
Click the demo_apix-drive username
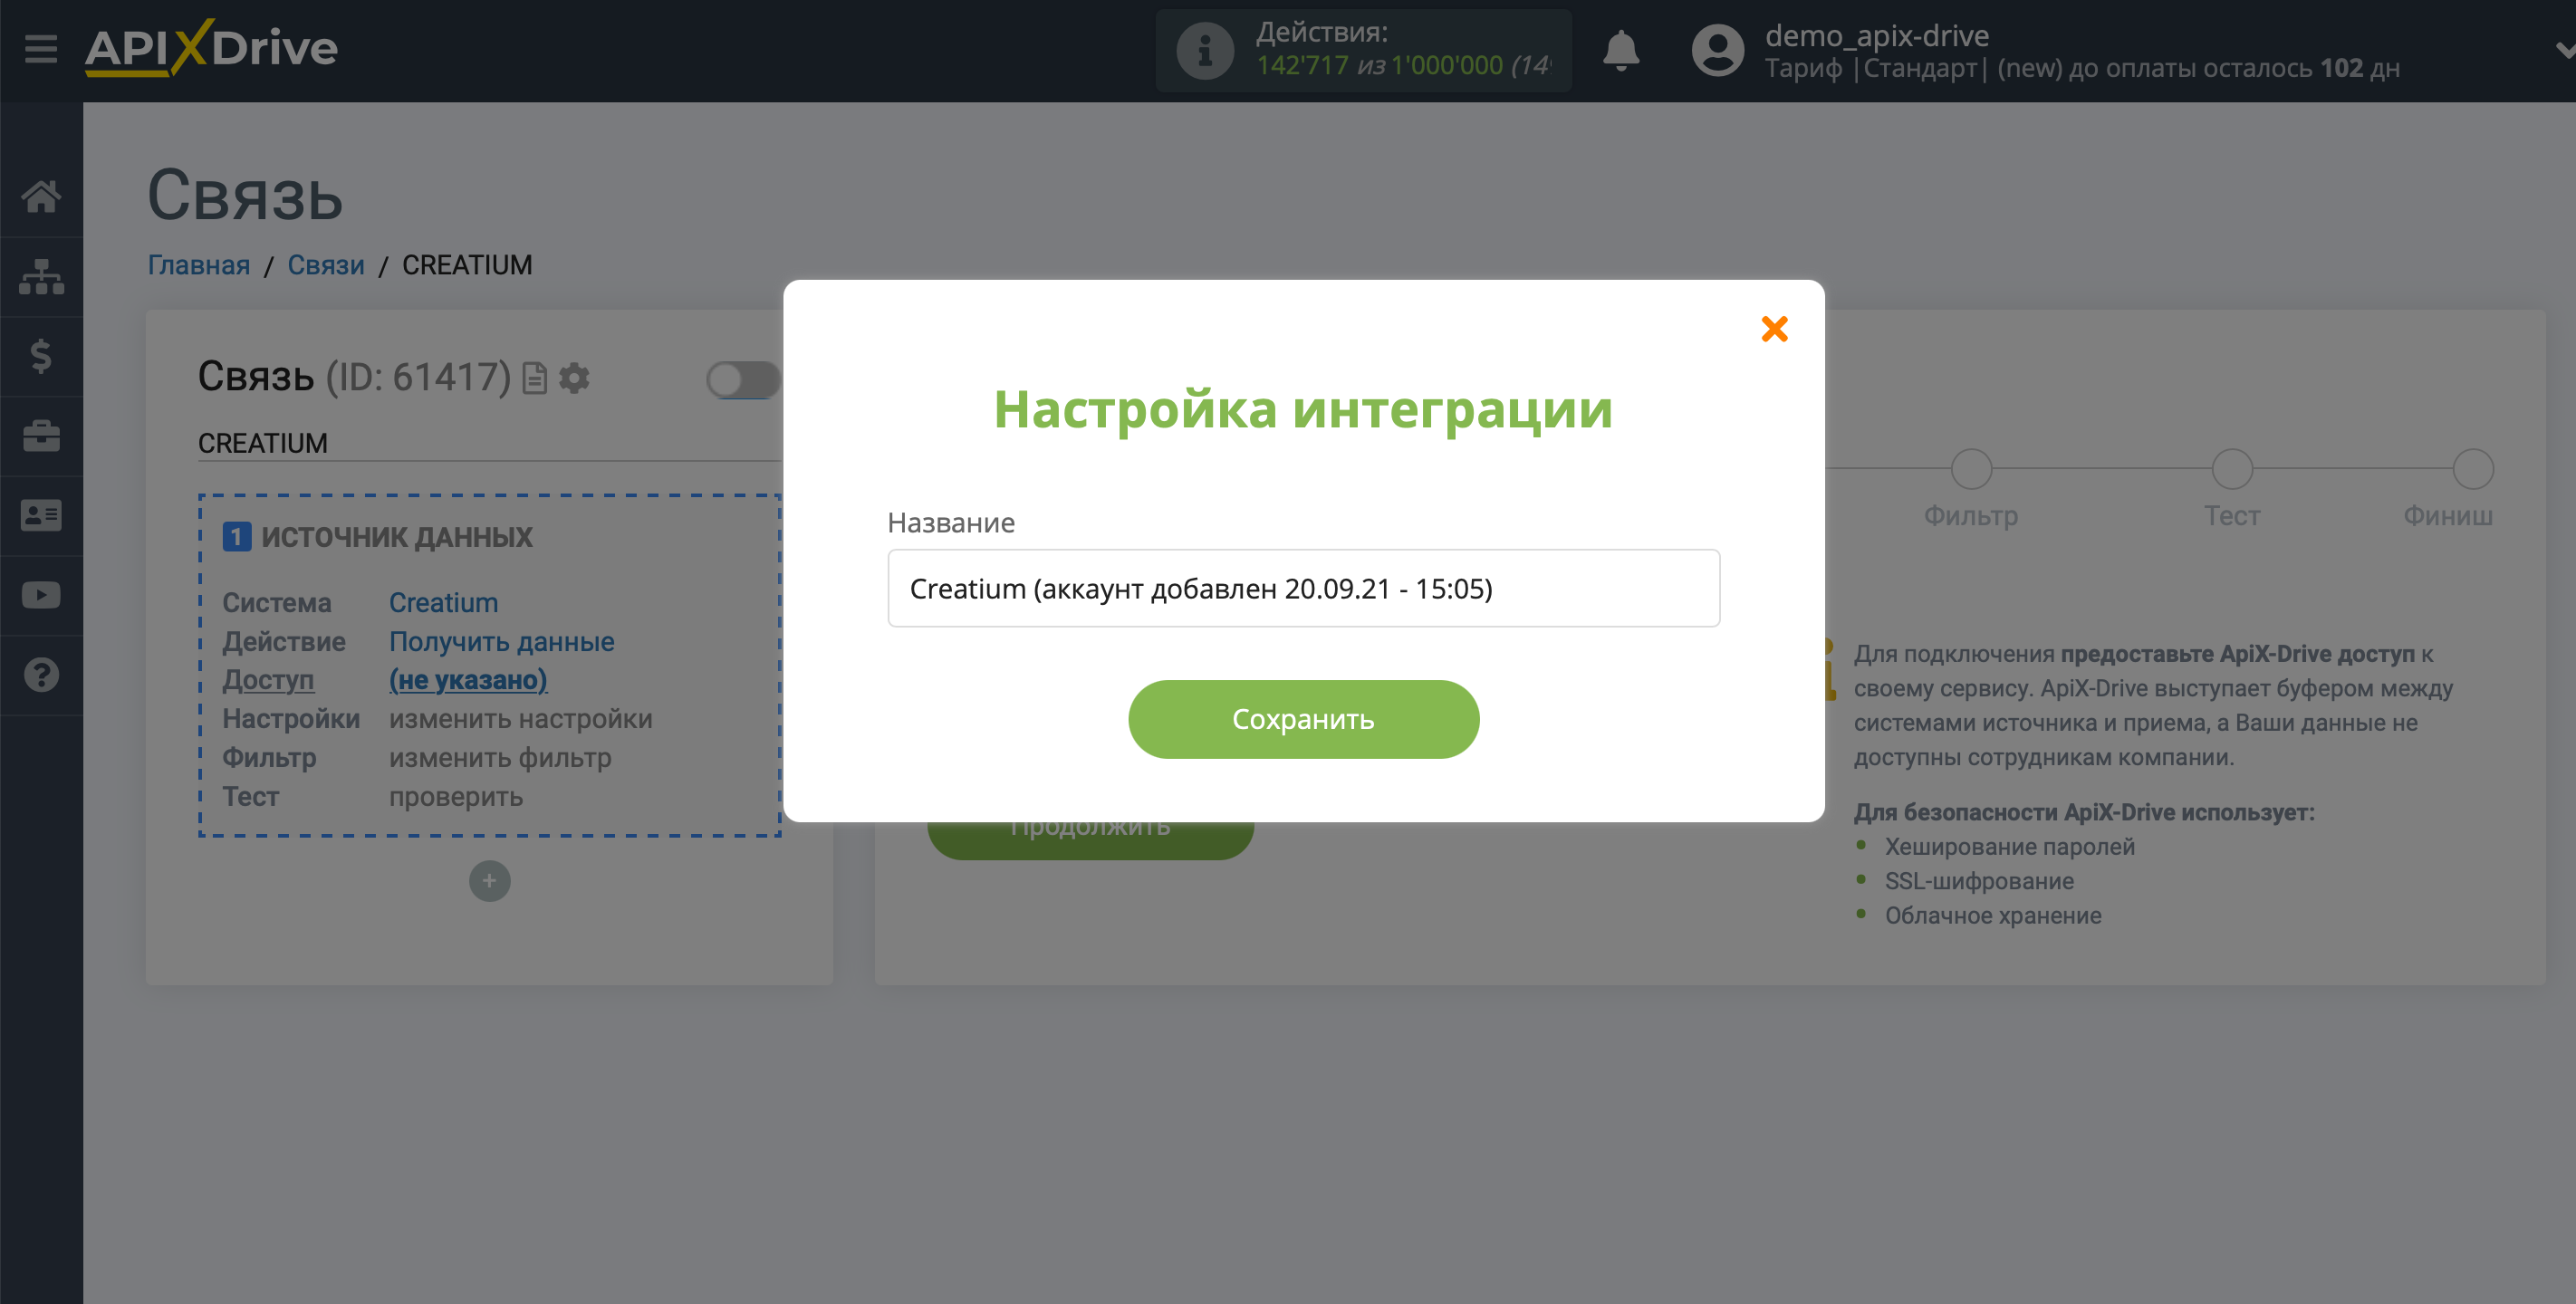(1876, 35)
